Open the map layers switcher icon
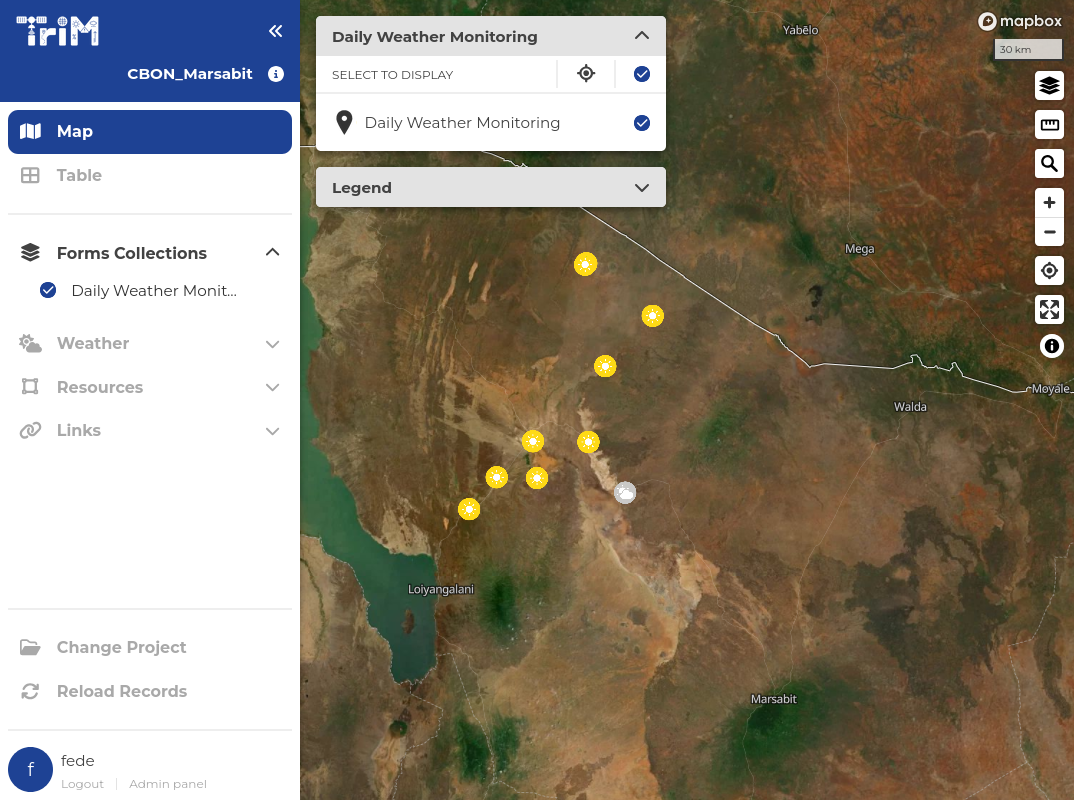1074x800 pixels. pyautogui.click(x=1049, y=86)
